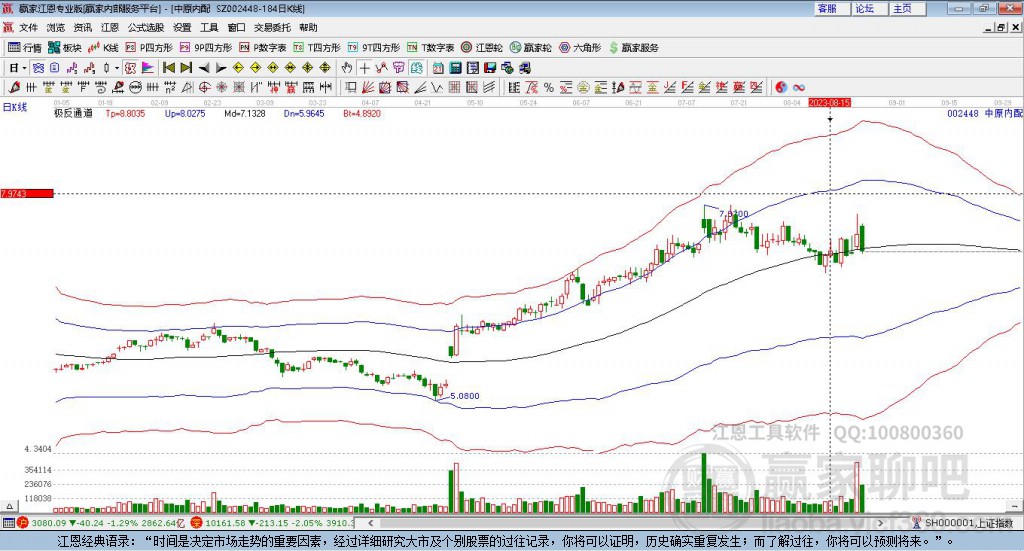
Task: Toggle the crosshair cursor tool
Action: coord(364,68)
